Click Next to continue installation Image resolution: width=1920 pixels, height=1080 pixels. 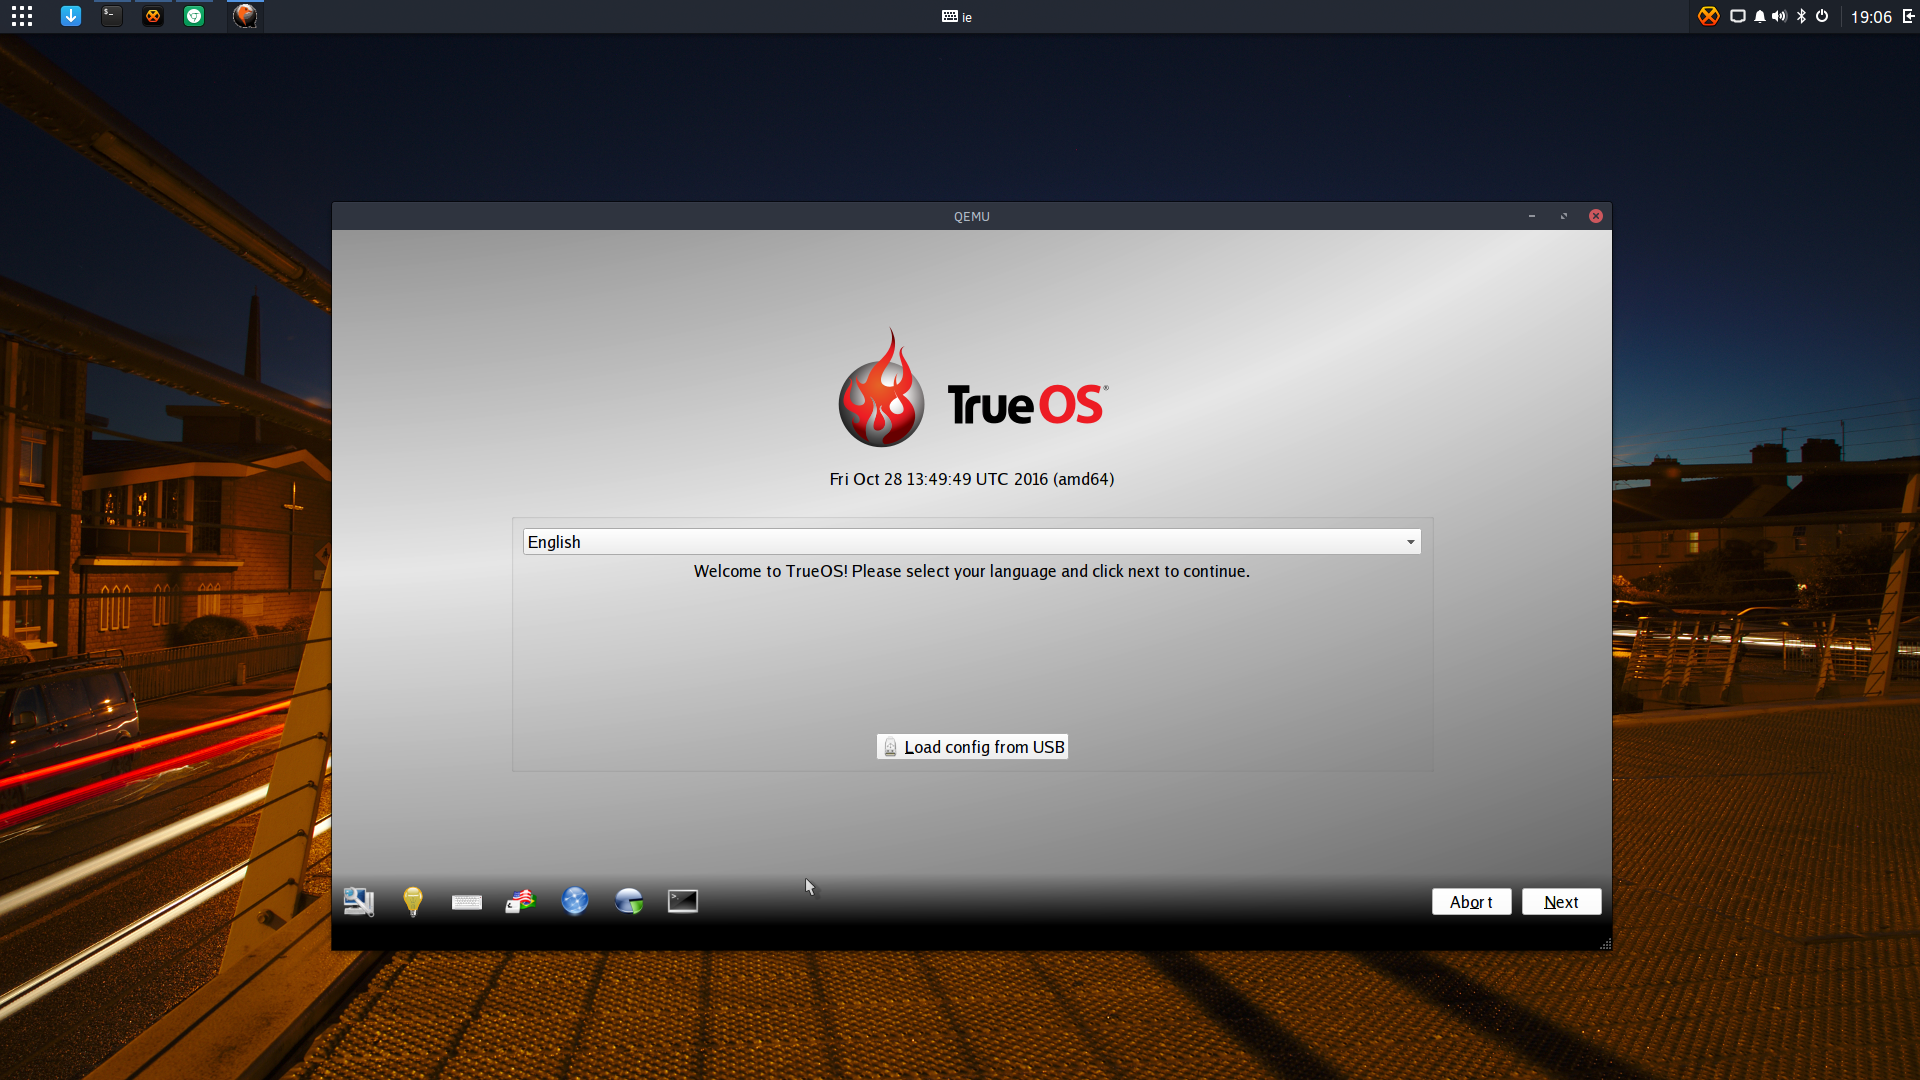click(x=1561, y=902)
